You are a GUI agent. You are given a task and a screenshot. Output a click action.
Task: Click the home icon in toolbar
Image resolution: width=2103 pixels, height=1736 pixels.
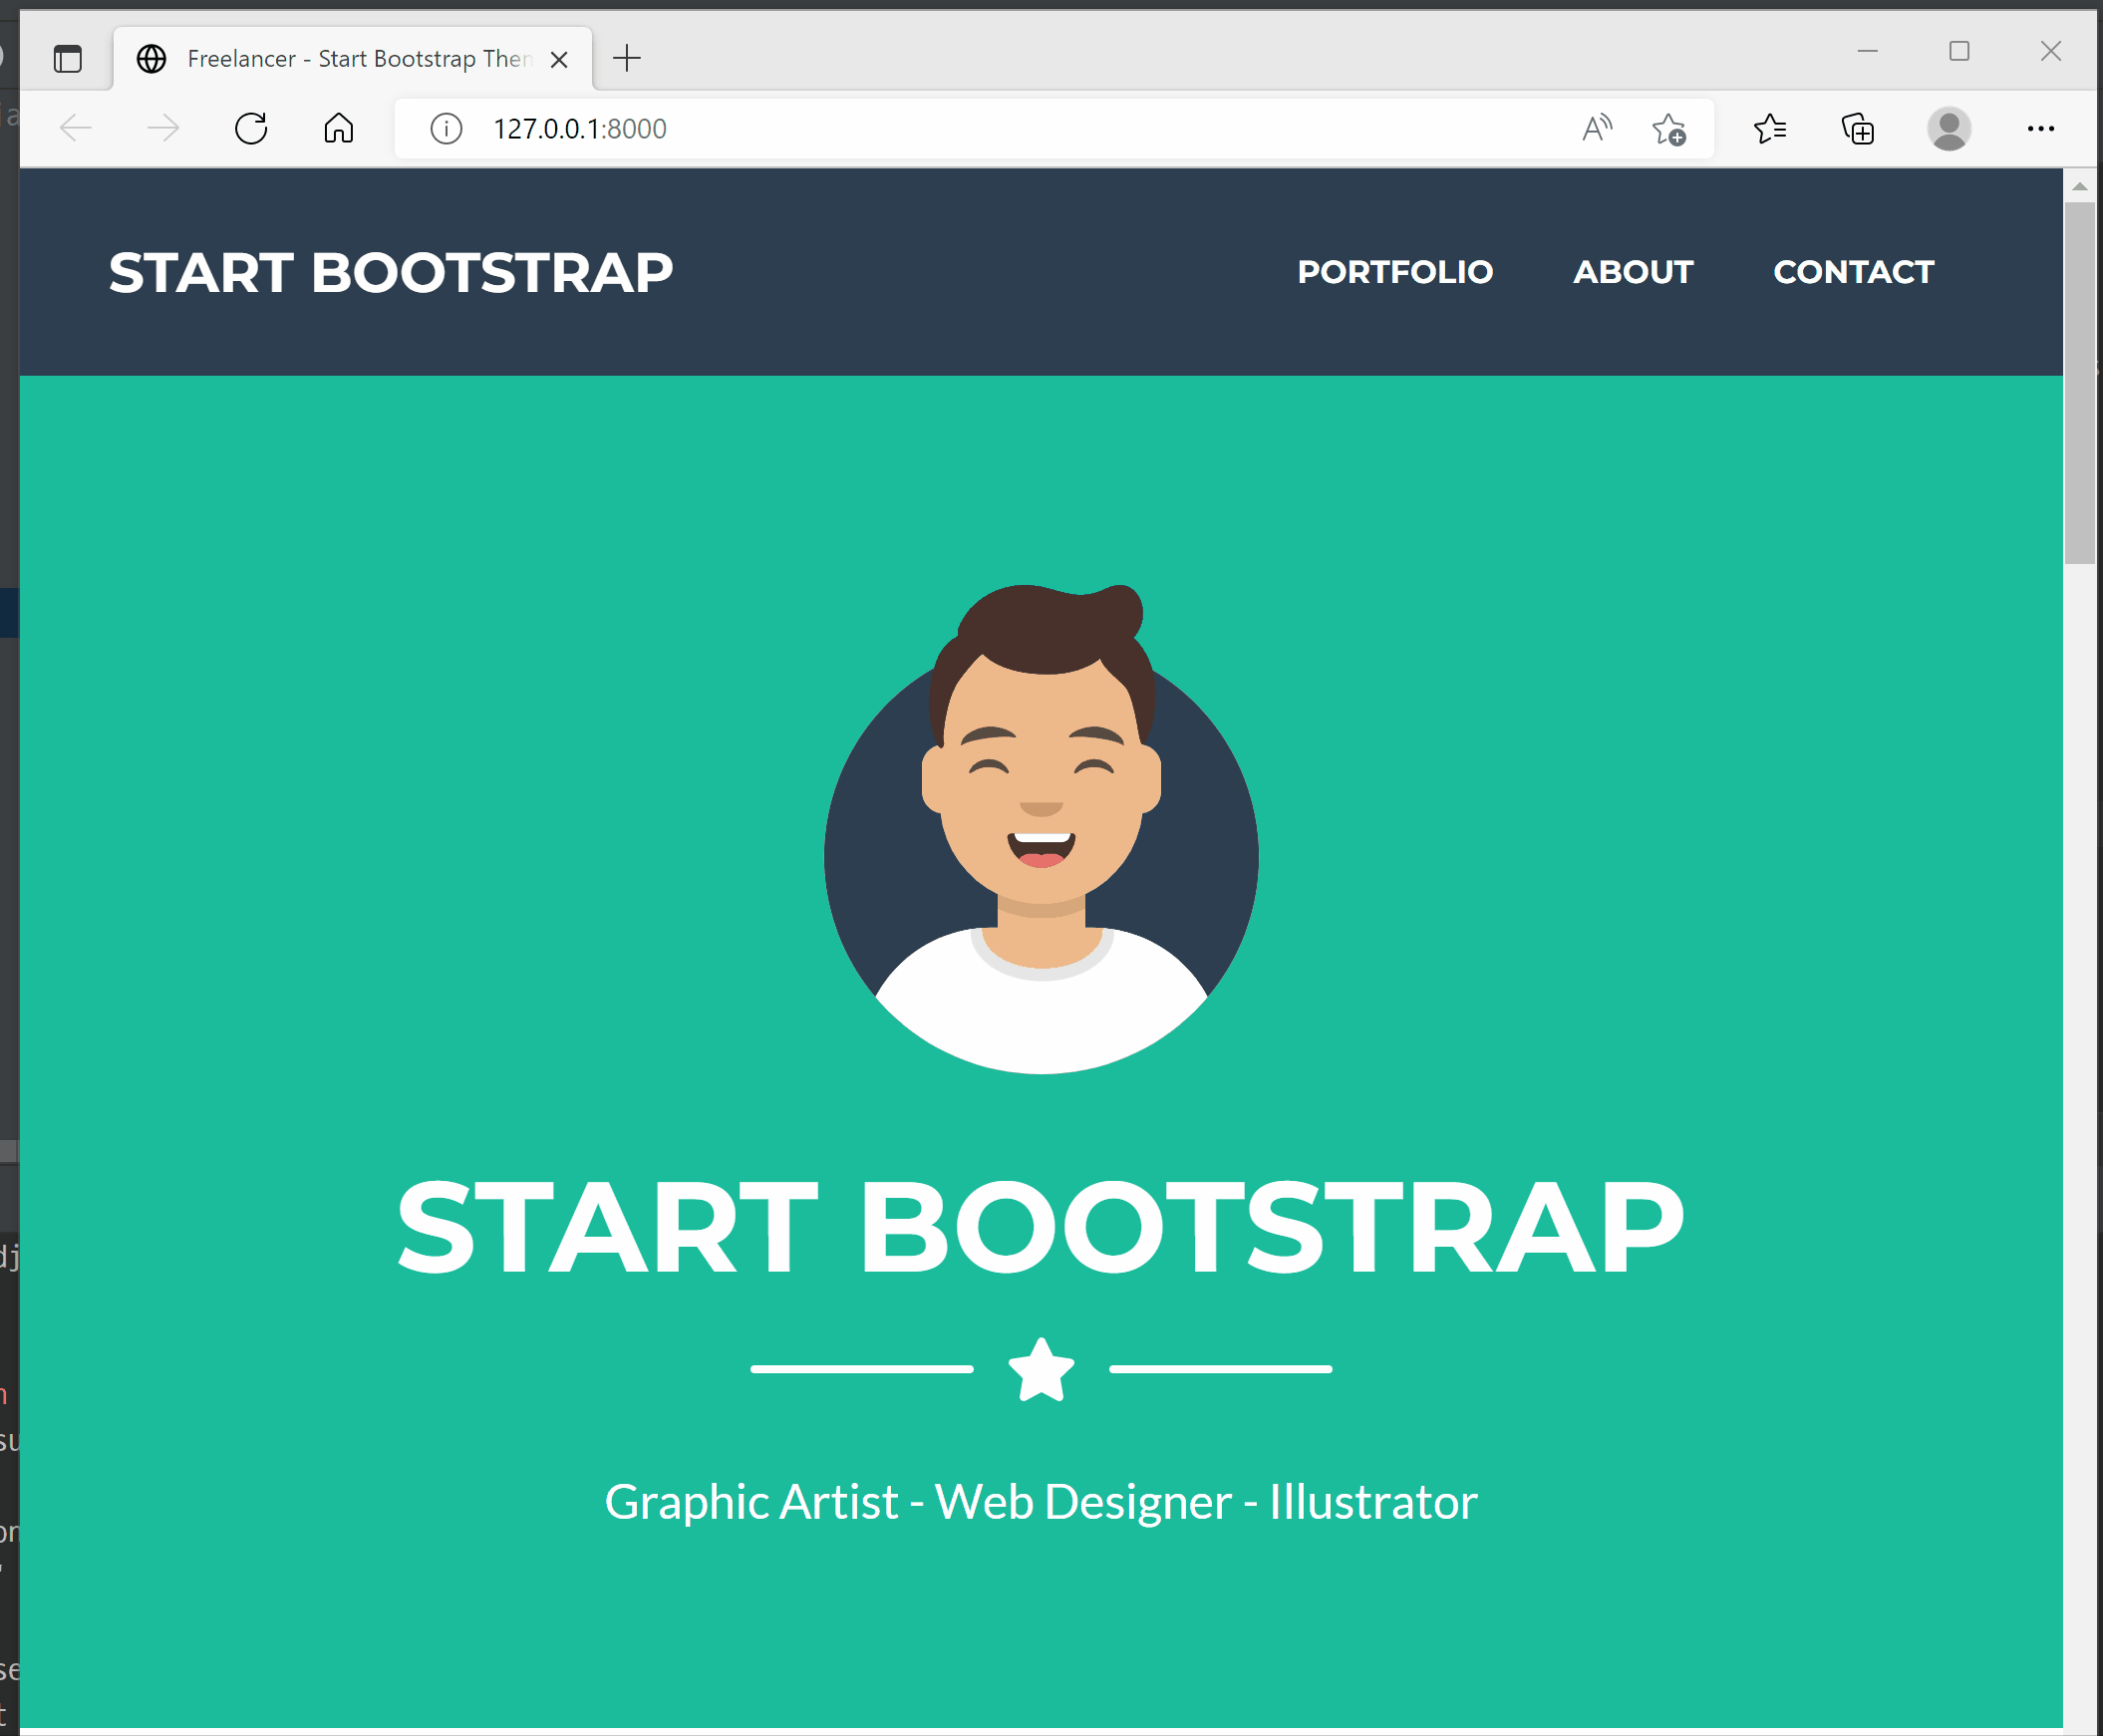pos(339,129)
